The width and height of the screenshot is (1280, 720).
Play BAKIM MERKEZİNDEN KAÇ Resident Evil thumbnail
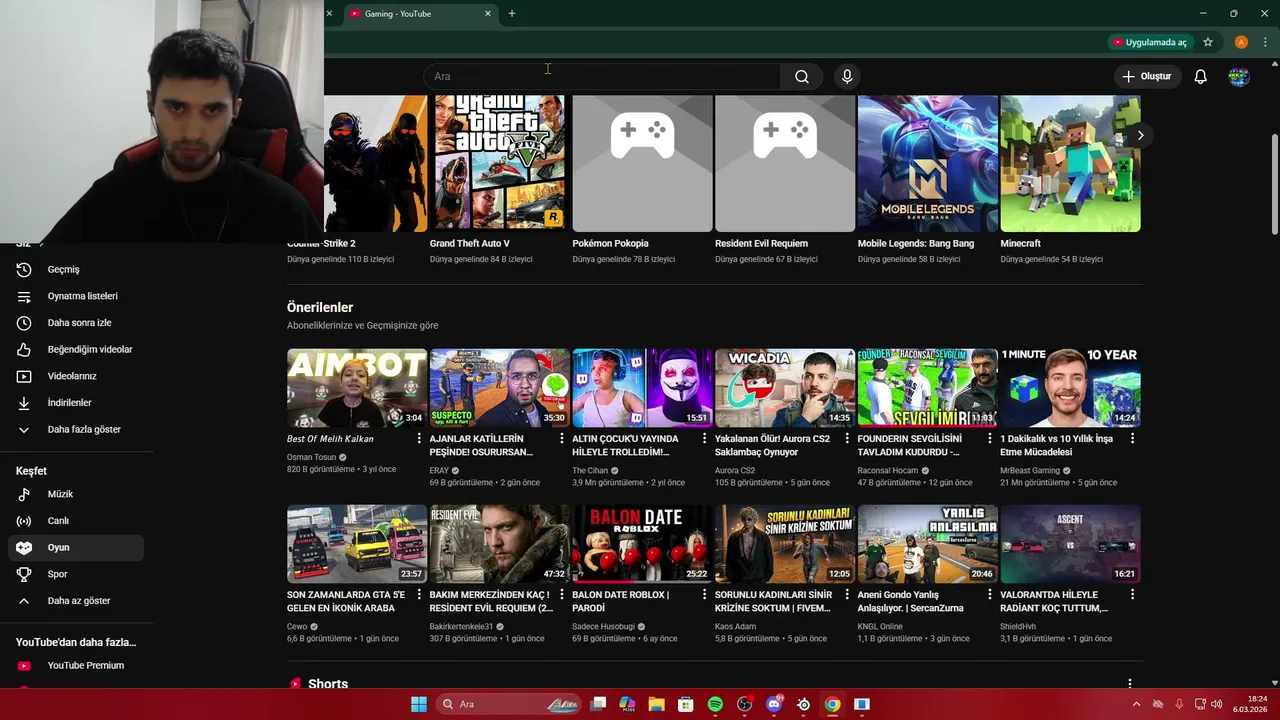pyautogui.click(x=499, y=544)
